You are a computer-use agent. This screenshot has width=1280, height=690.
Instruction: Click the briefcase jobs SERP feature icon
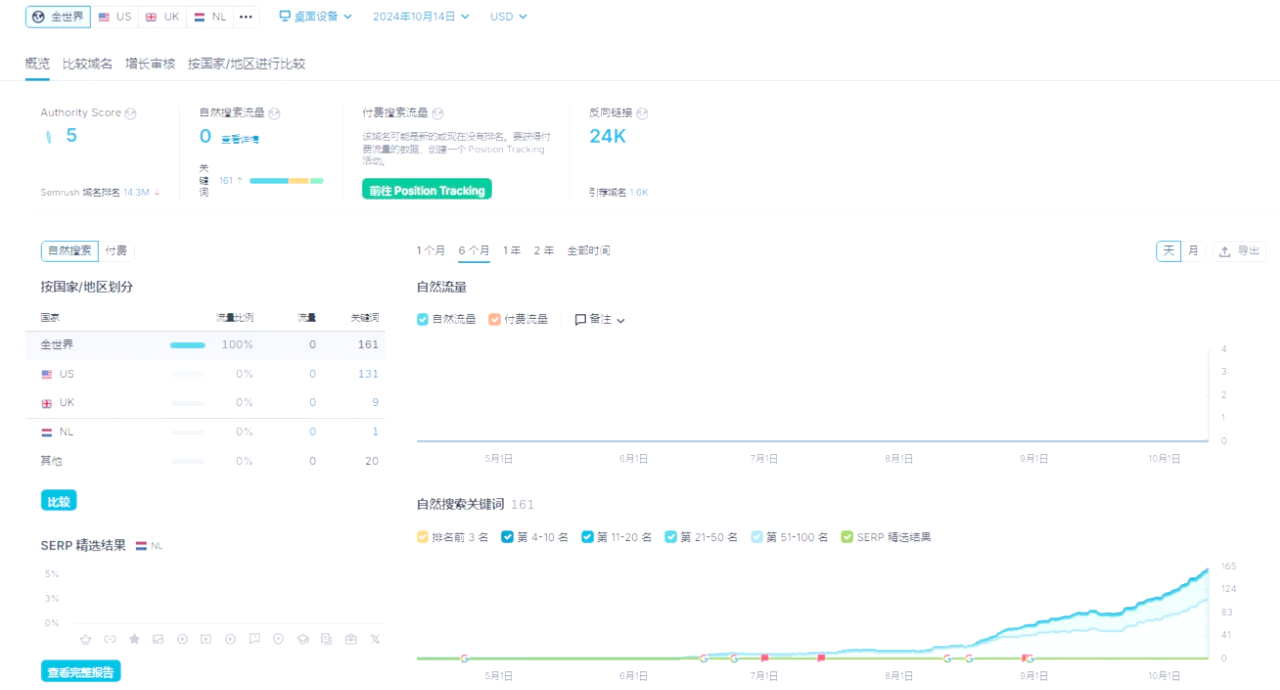[351, 639]
